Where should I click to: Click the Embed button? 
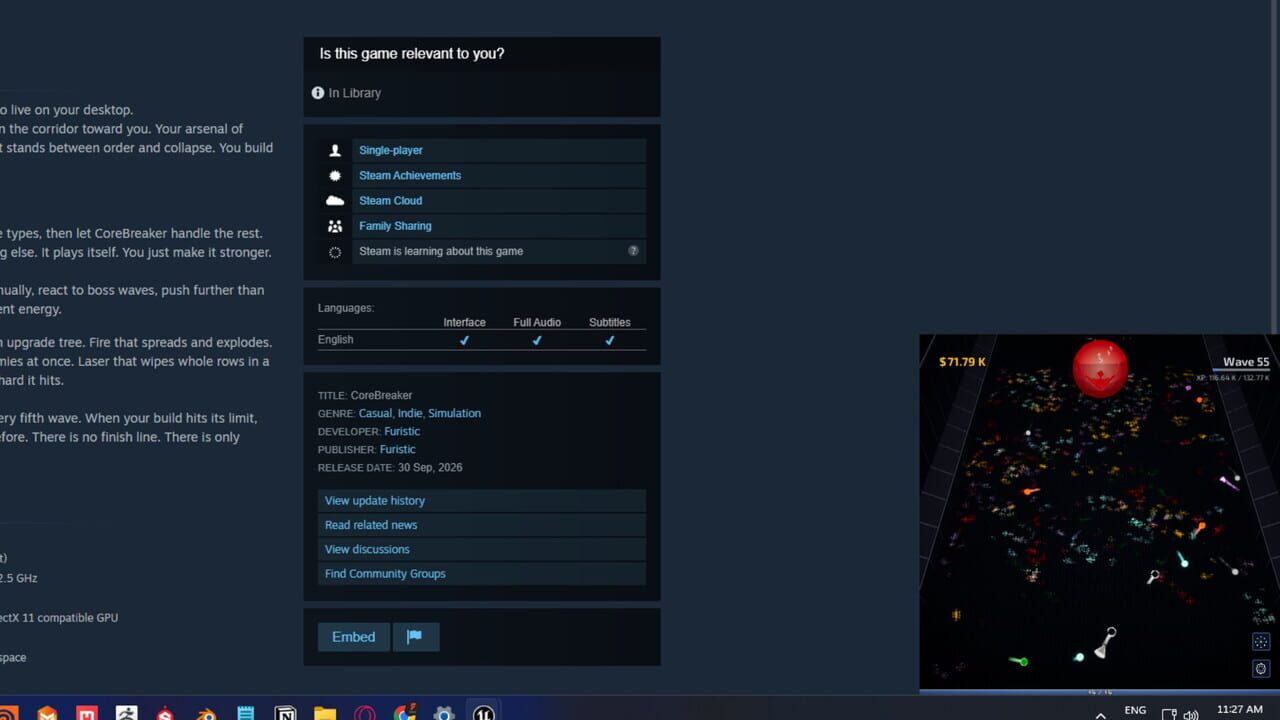[354, 637]
